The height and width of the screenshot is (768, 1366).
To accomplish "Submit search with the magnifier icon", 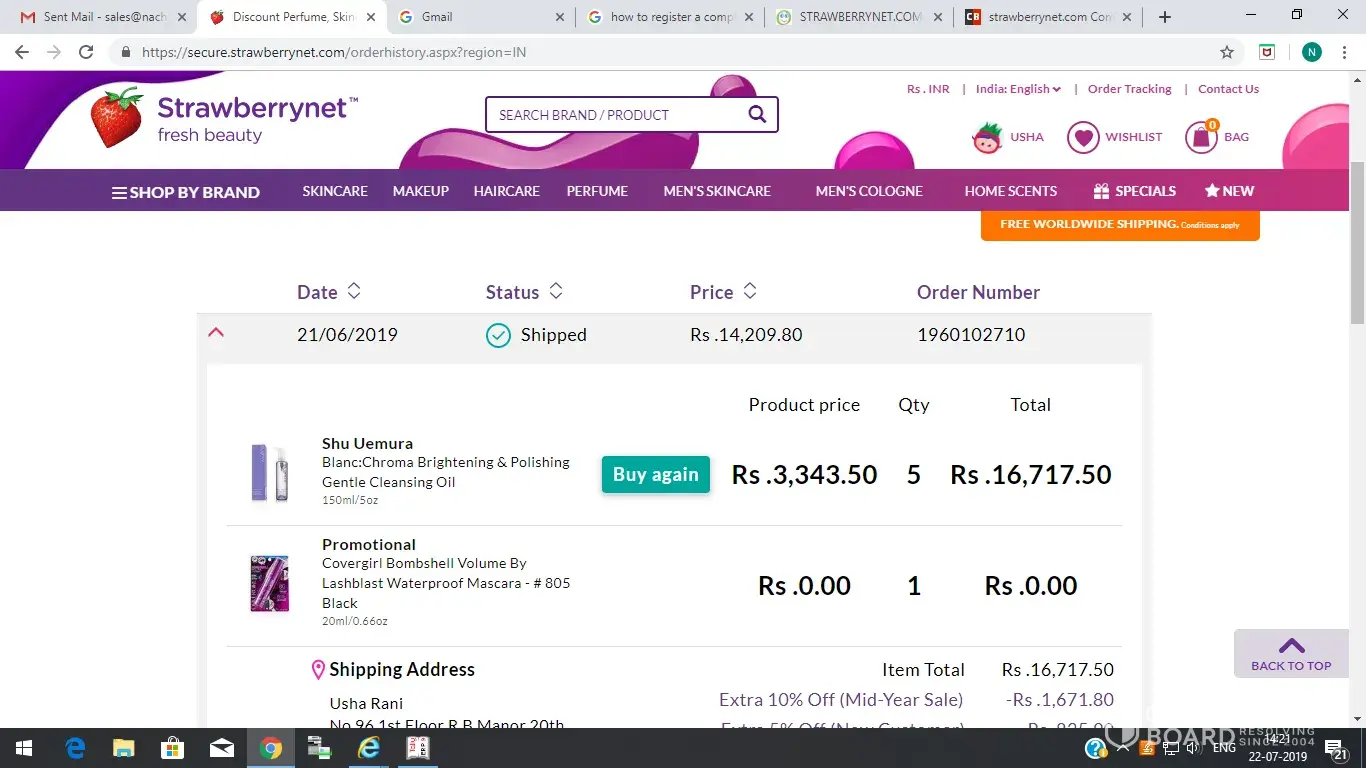I will [x=757, y=114].
